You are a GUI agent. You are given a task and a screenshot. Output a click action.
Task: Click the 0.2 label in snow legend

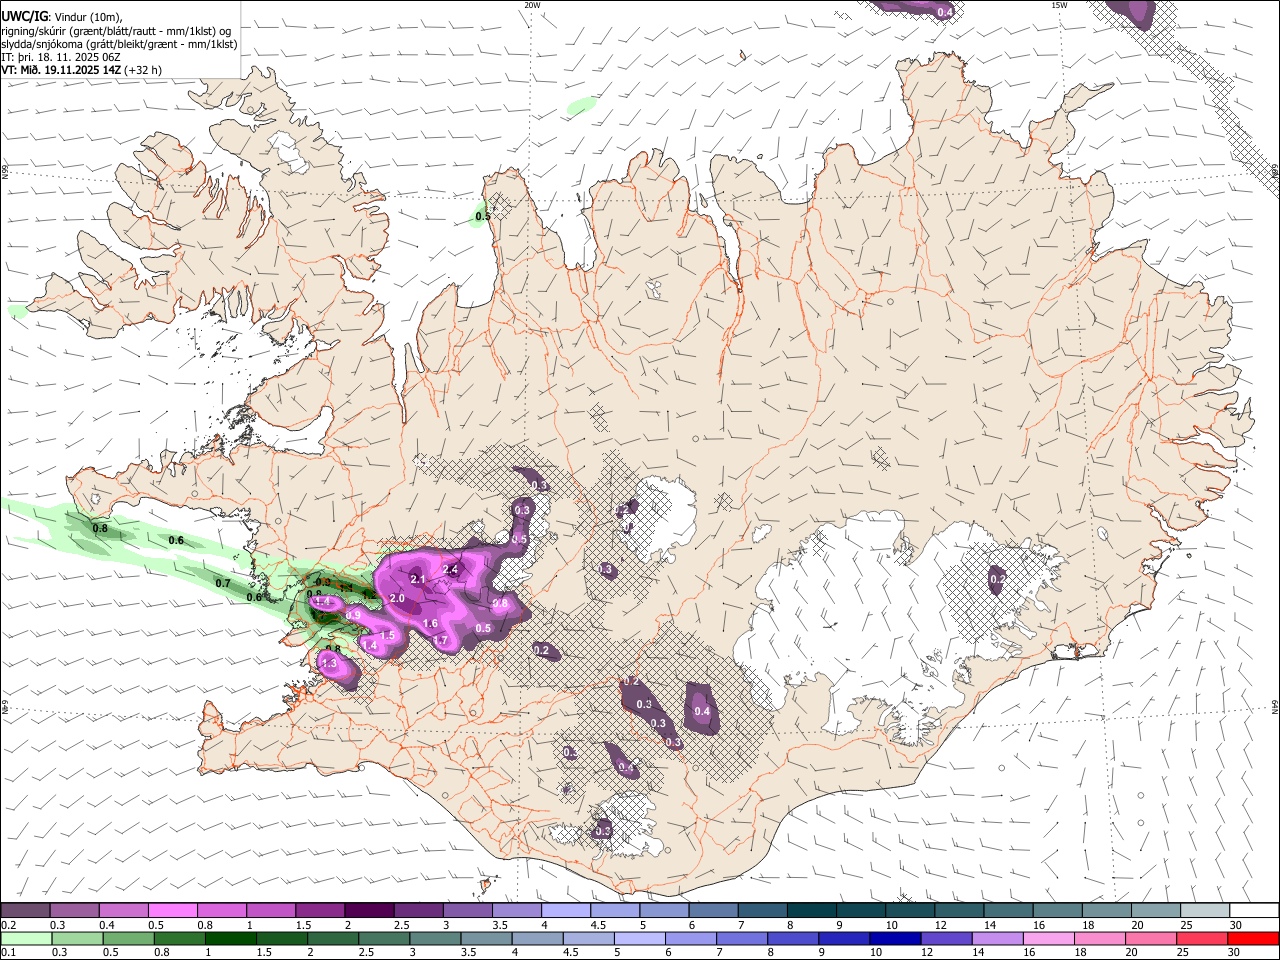[x=10, y=925]
